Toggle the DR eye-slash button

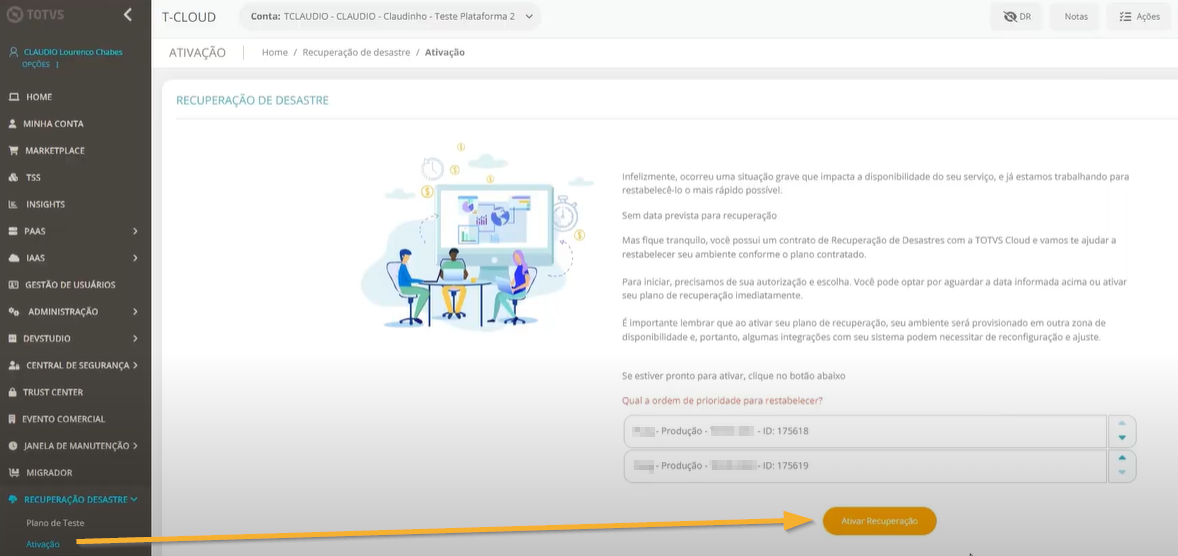(1017, 17)
